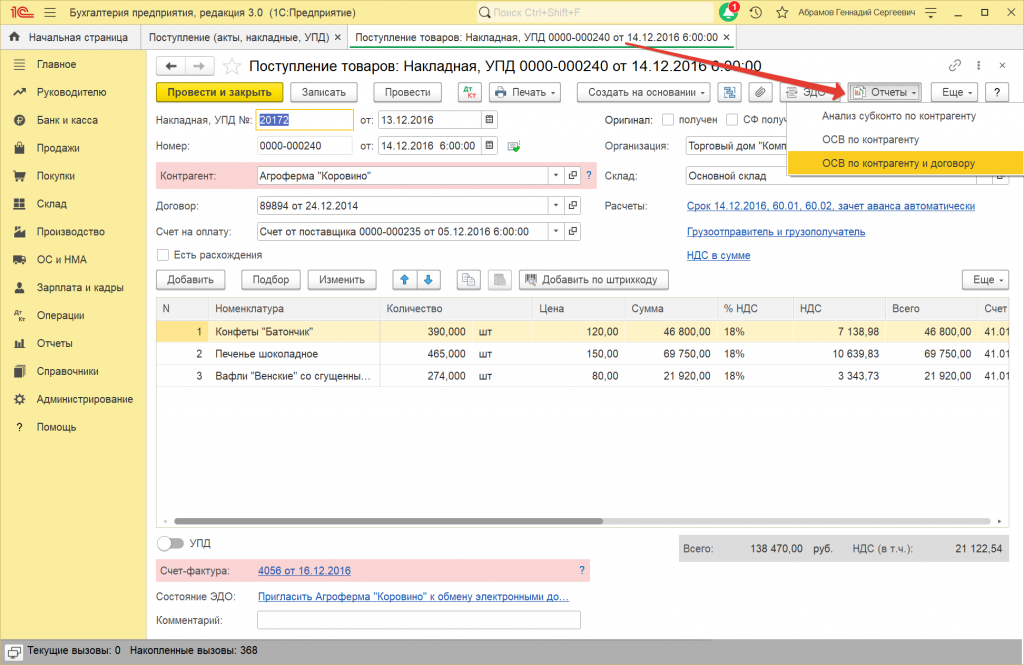Open document structure icon next to Создать на основании
The height and width of the screenshot is (665, 1024).
[x=729, y=92]
